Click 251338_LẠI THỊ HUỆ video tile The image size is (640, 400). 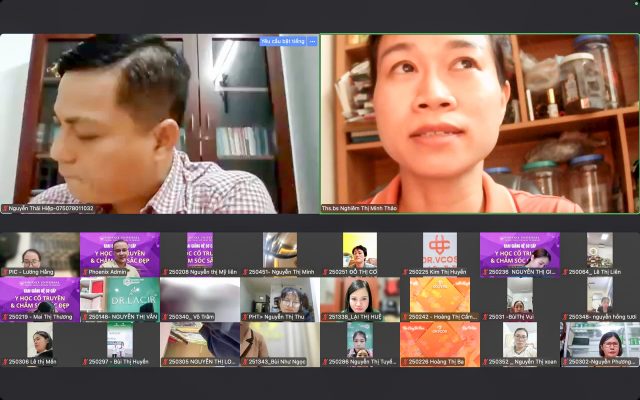359,295
